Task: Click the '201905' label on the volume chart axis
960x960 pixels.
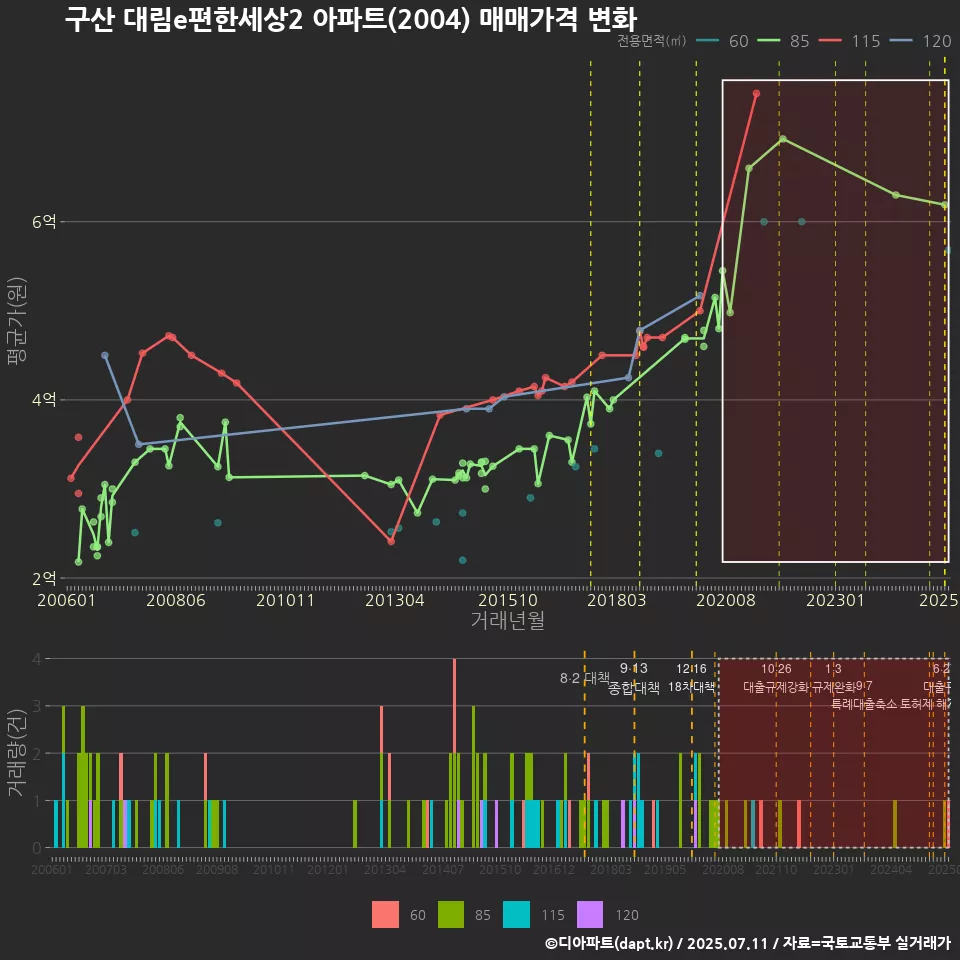Action: click(x=665, y=869)
